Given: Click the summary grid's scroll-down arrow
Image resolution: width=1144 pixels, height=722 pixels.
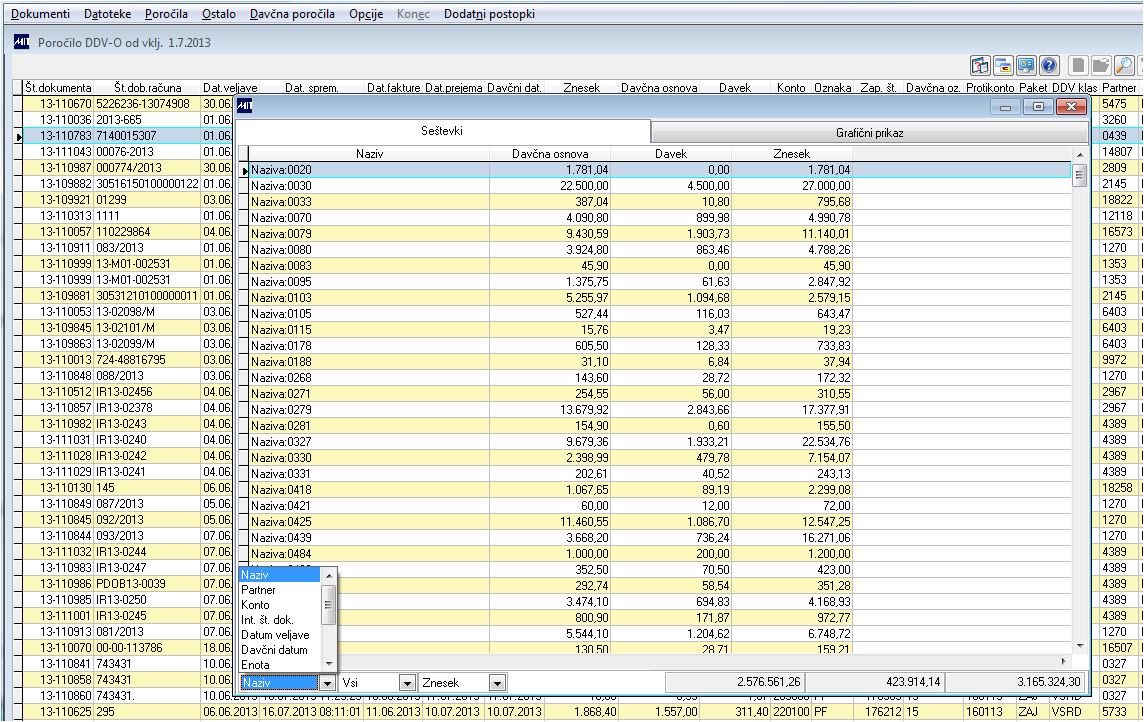Looking at the screenshot, I should pyautogui.click(x=1080, y=645).
